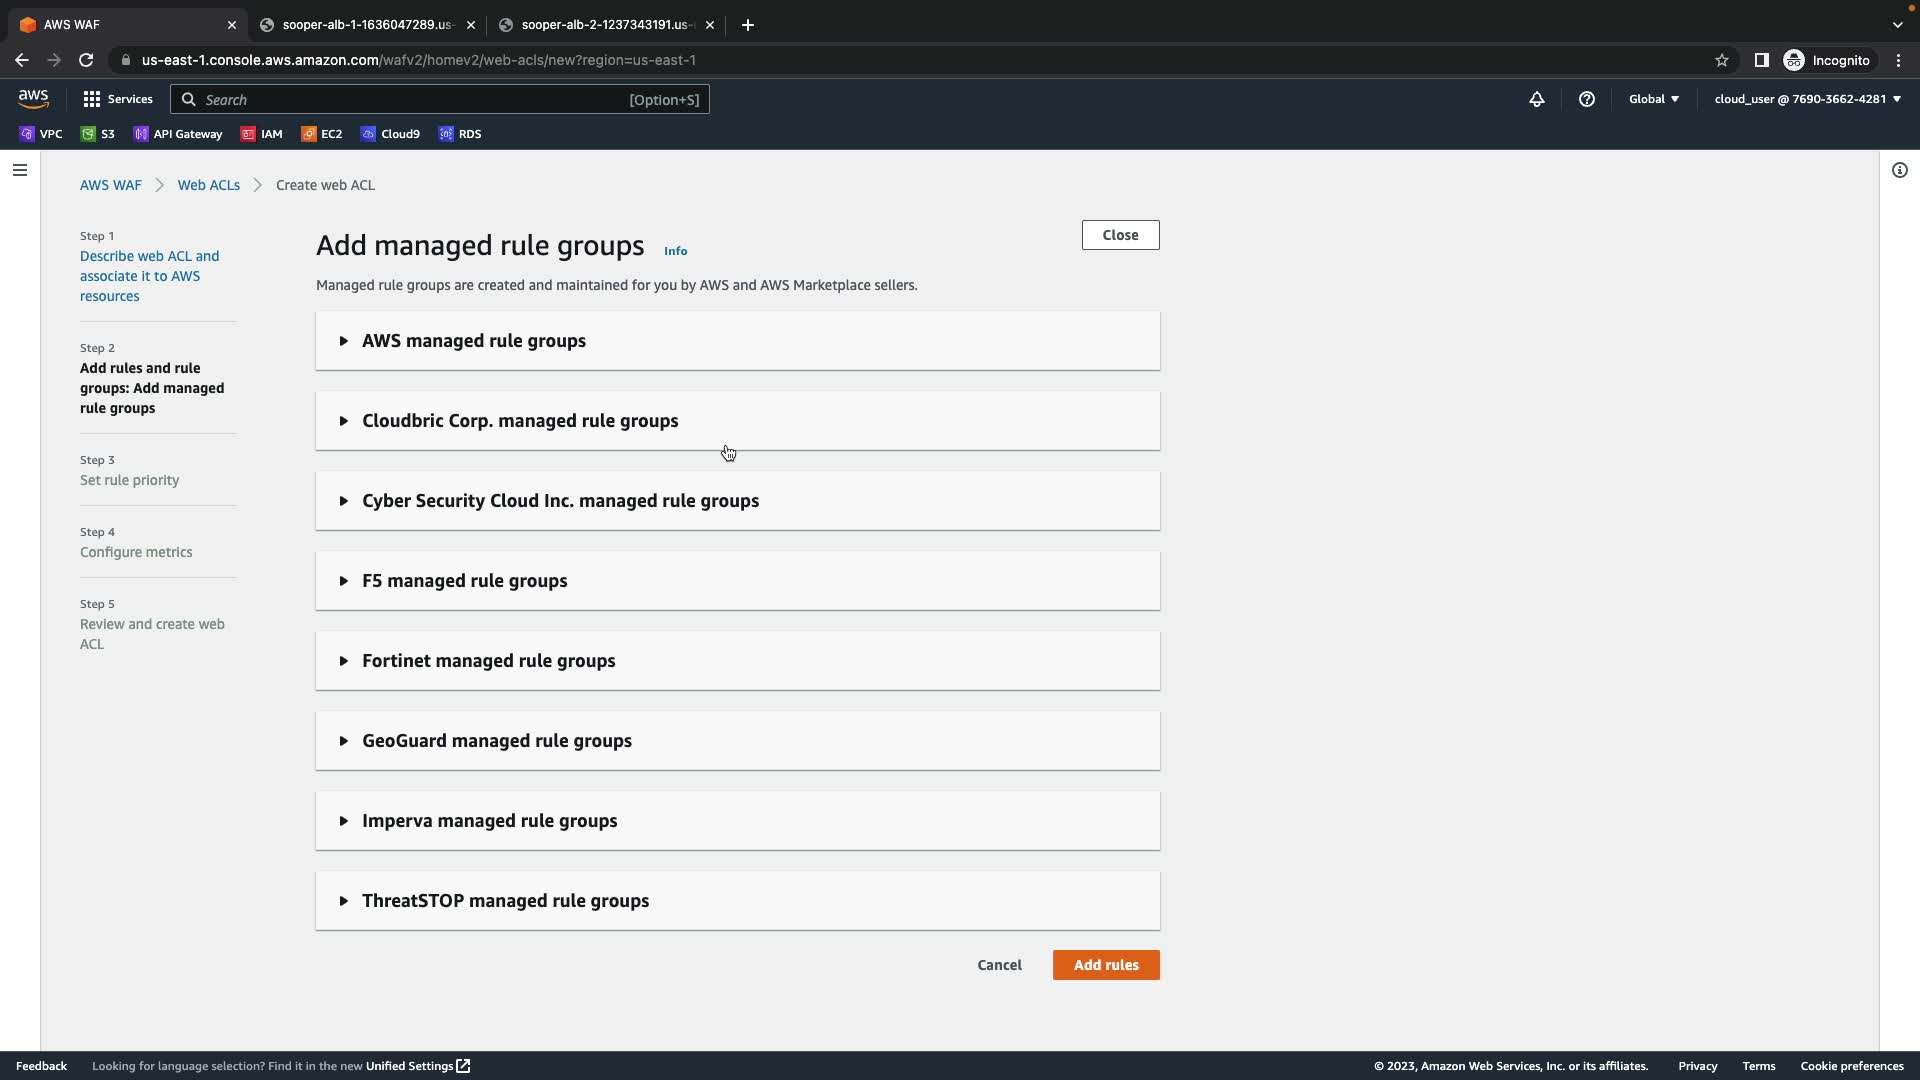Viewport: 1920px width, 1080px height.
Task: Expand Fortinet managed rule groups section
Action: tap(488, 661)
